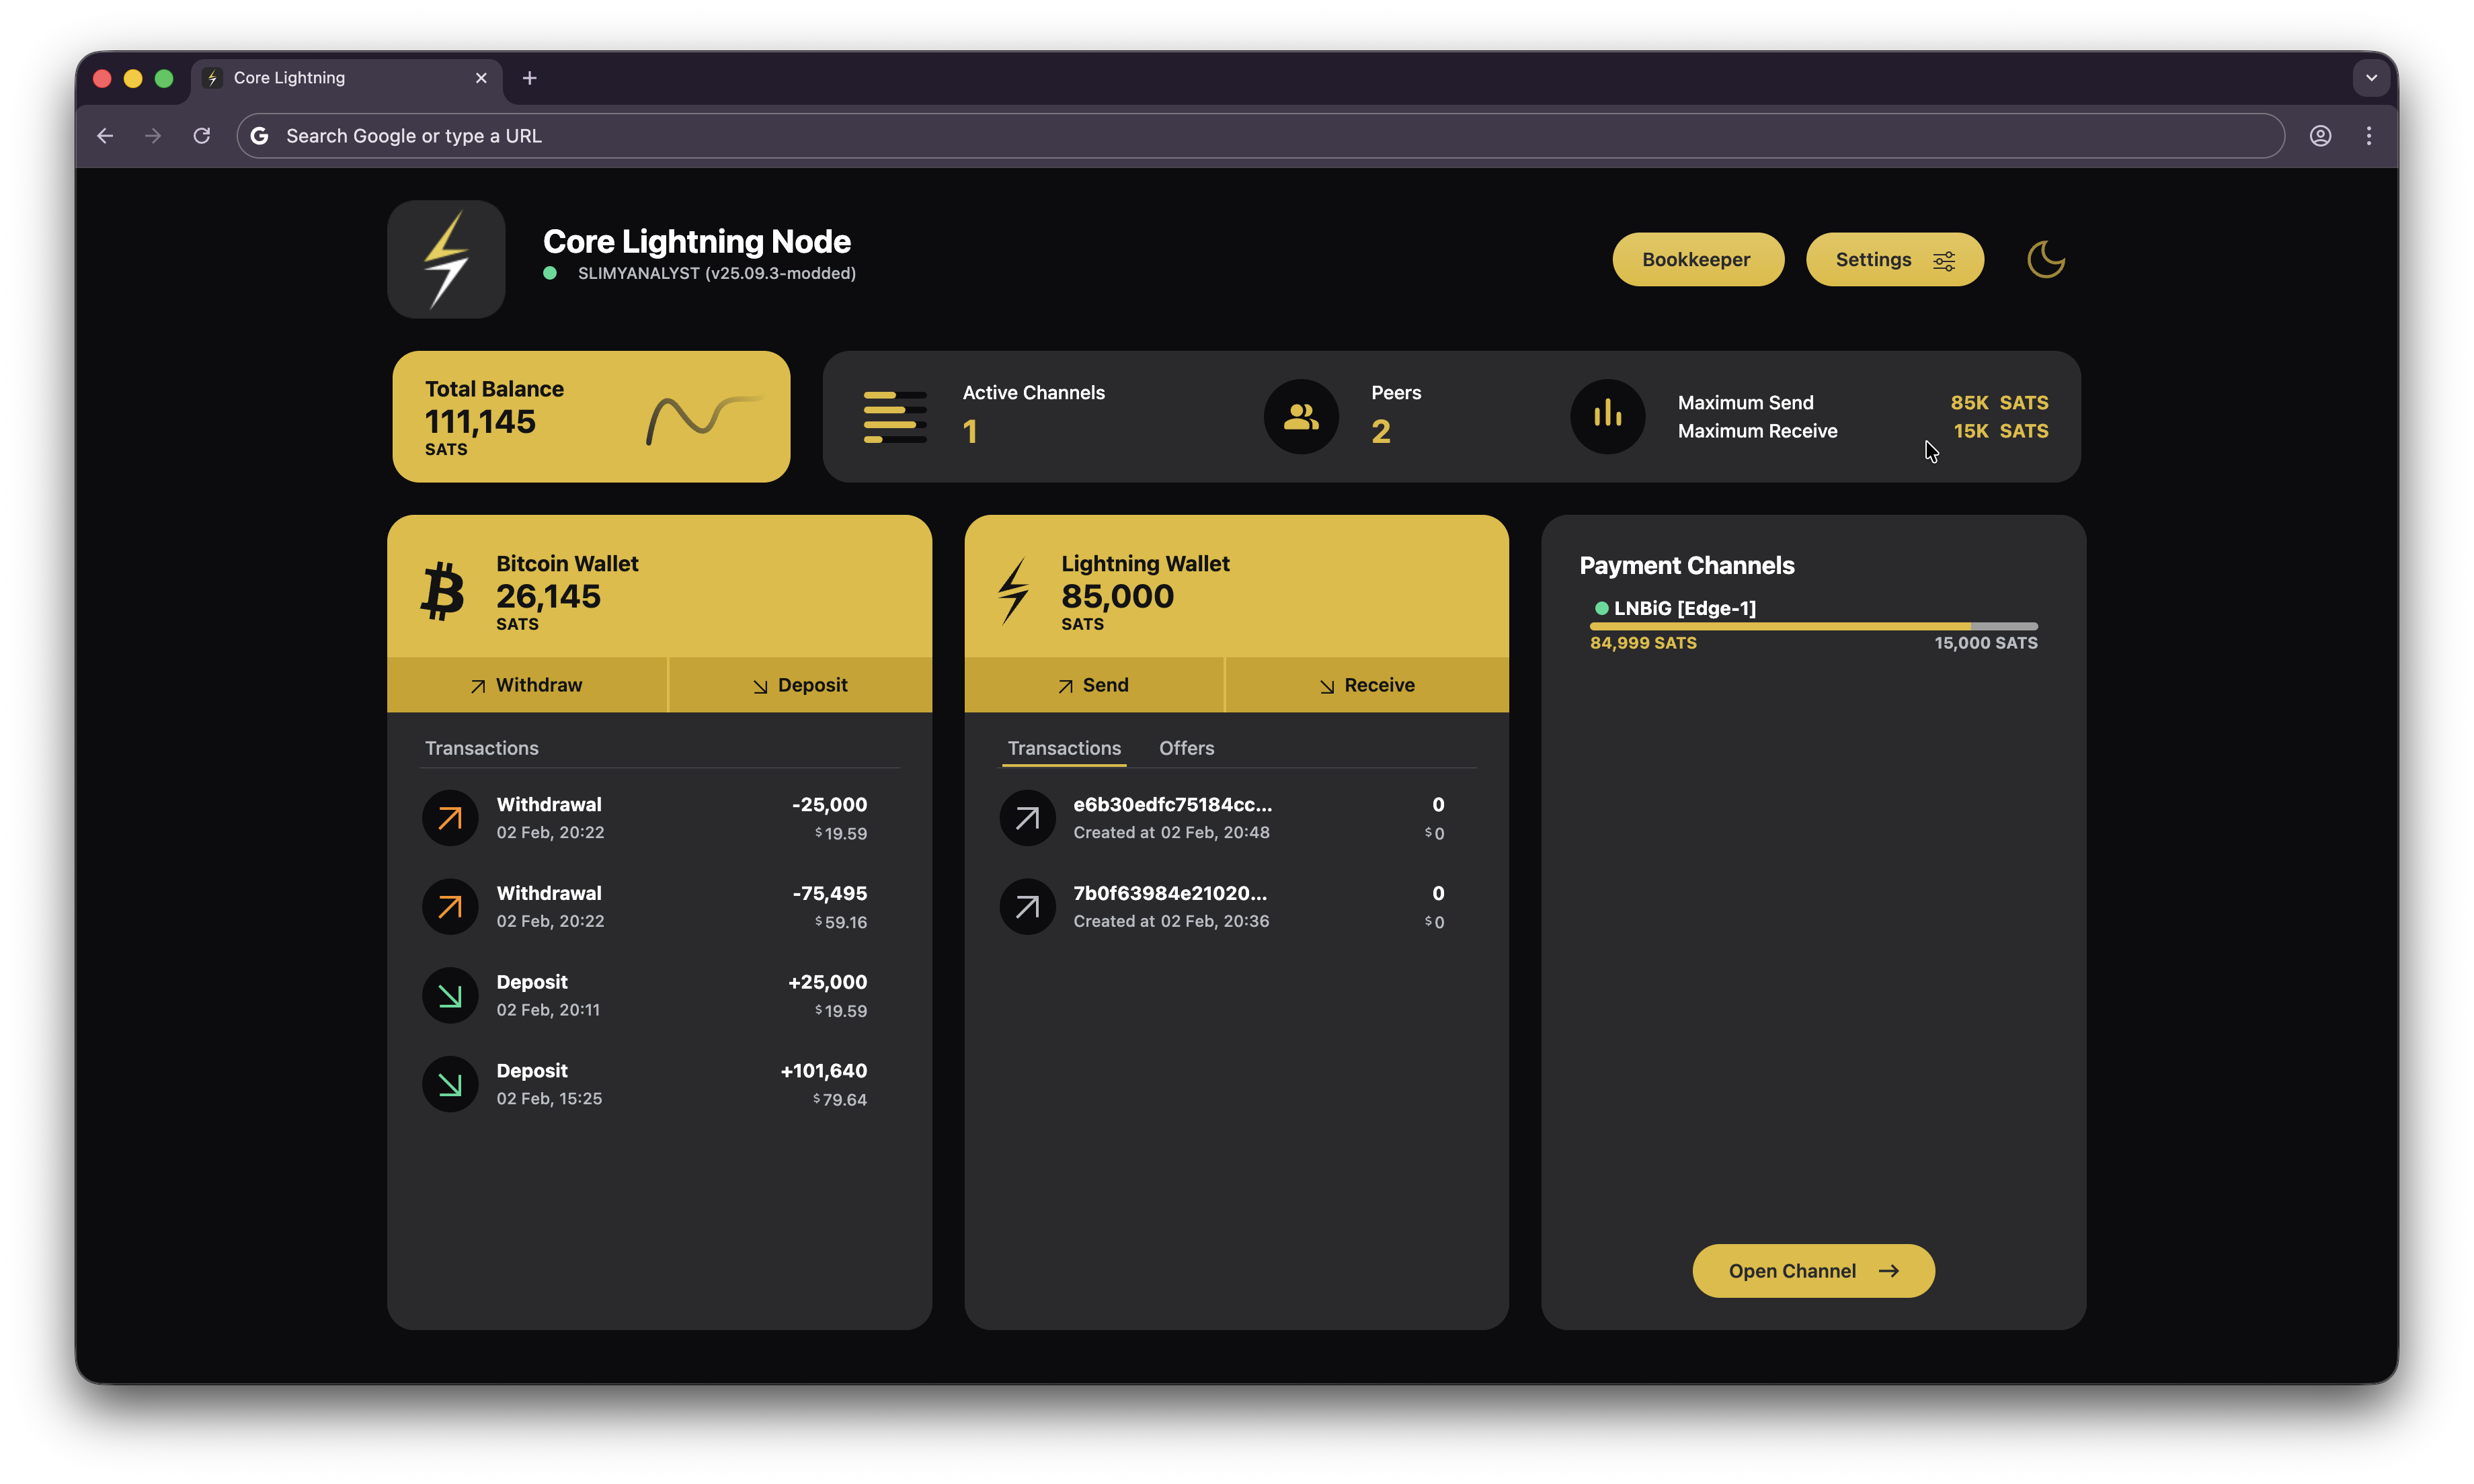Click the Lightning Wallet bolt icon
The image size is (2474, 1484).
1013,592
